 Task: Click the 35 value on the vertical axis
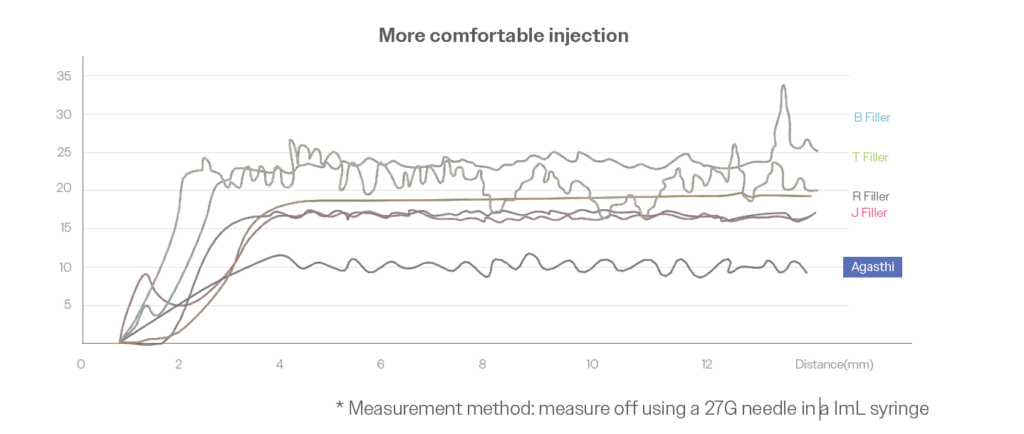[63, 76]
